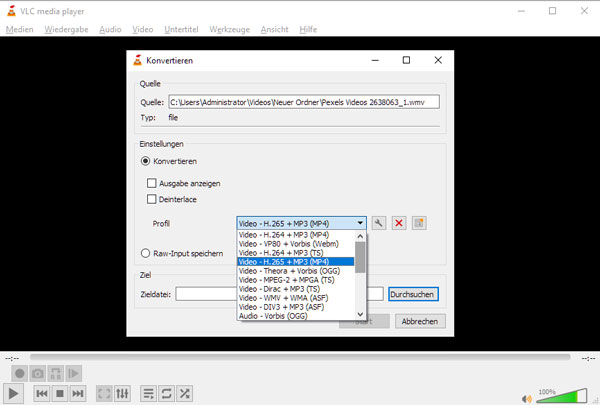Mute audio via speaker icon
The height and width of the screenshot is (405, 600).
(527, 398)
